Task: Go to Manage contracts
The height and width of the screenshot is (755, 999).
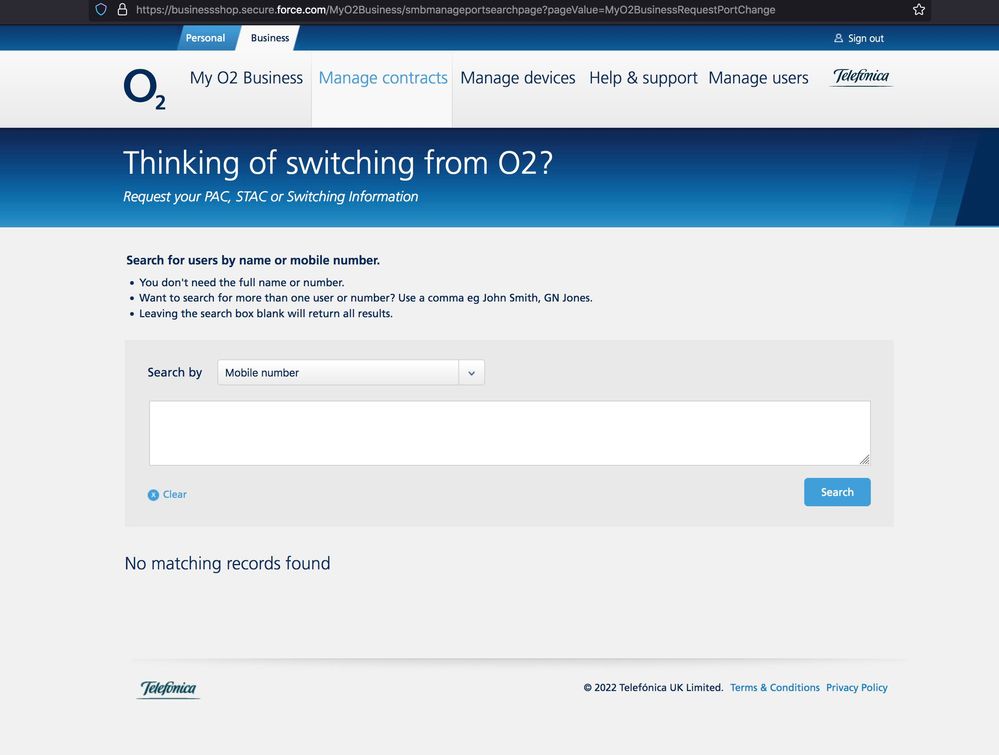Action: point(383,78)
